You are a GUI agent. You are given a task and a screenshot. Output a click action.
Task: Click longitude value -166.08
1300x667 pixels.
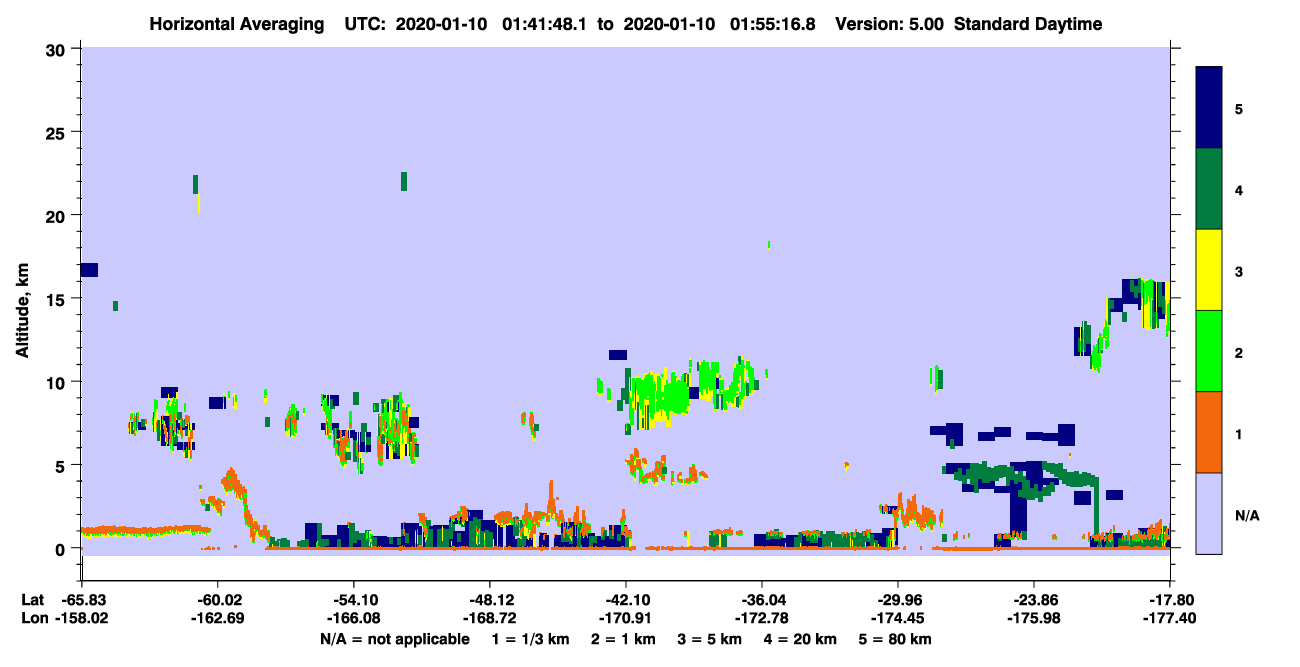coord(353,619)
